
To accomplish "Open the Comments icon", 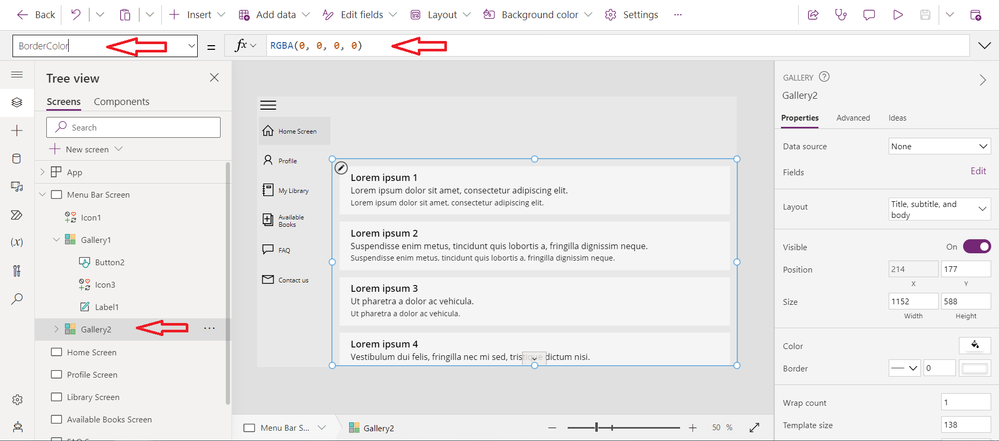I will coord(868,15).
